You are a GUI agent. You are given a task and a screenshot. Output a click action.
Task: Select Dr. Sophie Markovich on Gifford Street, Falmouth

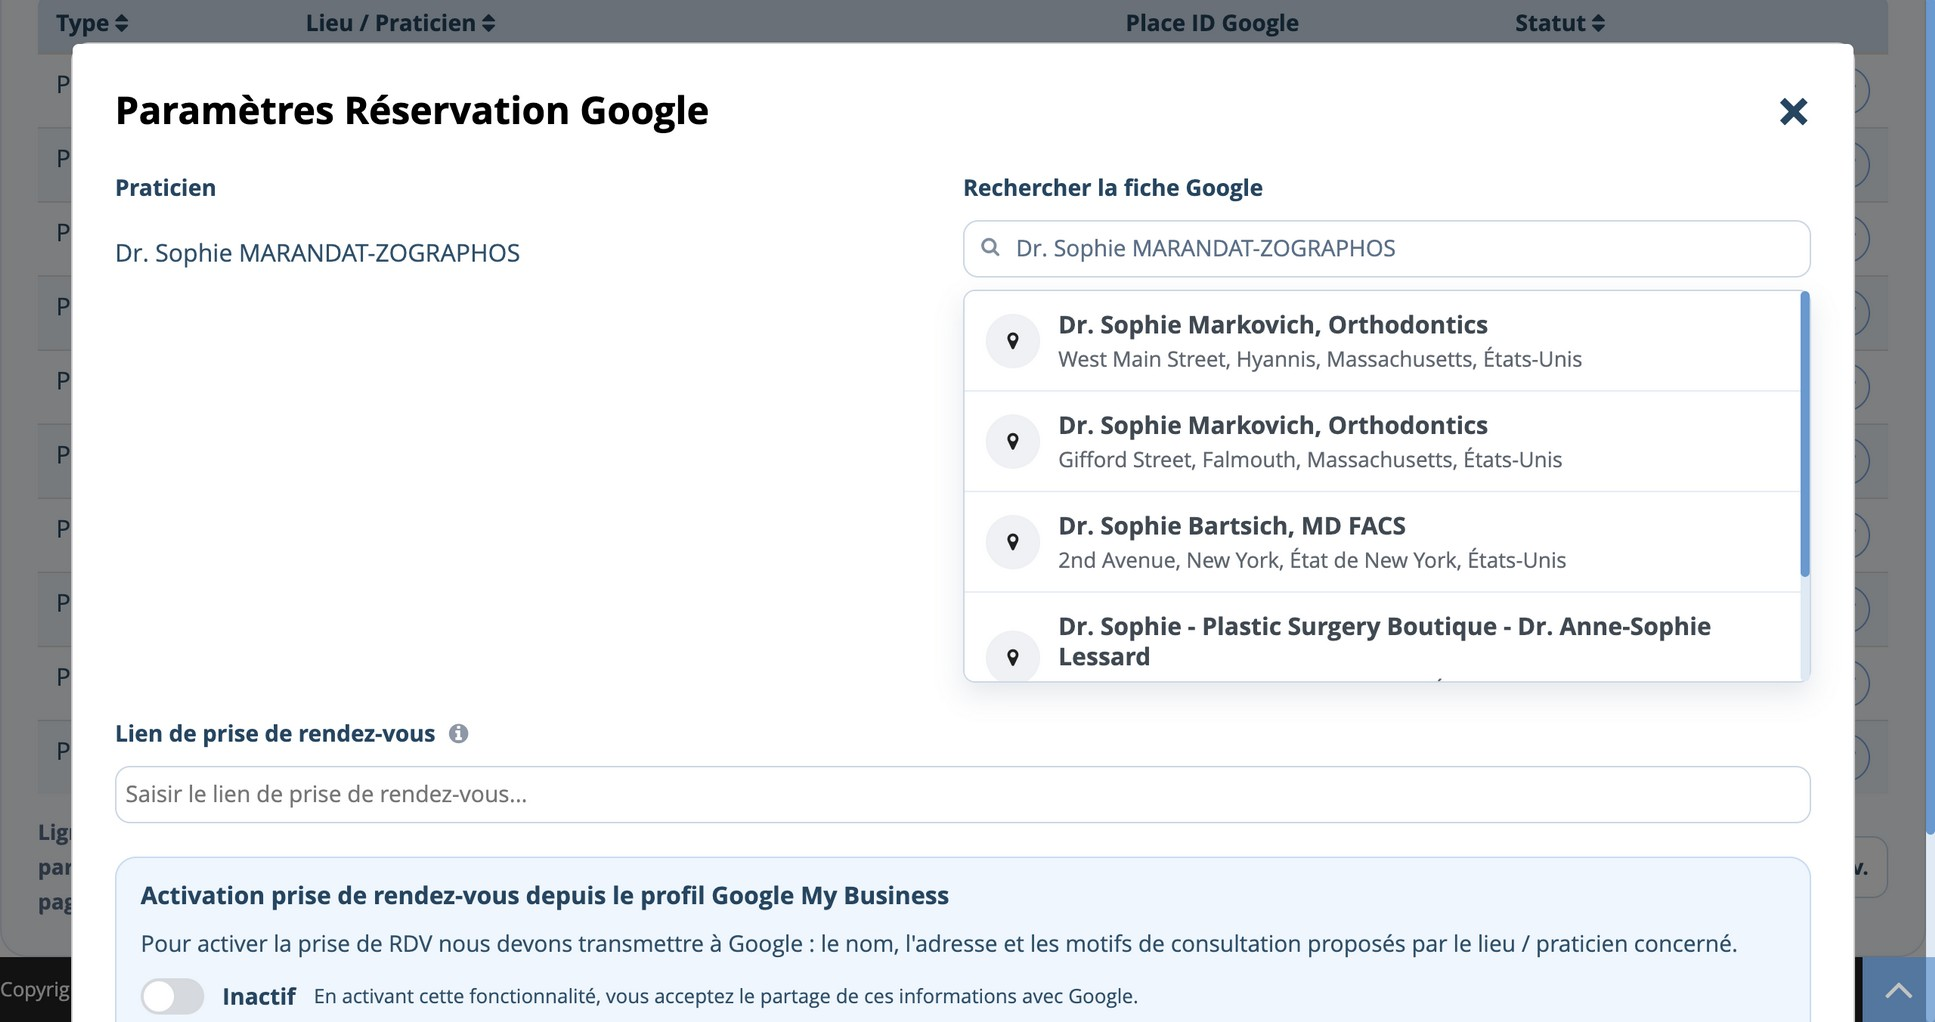coord(1382,441)
